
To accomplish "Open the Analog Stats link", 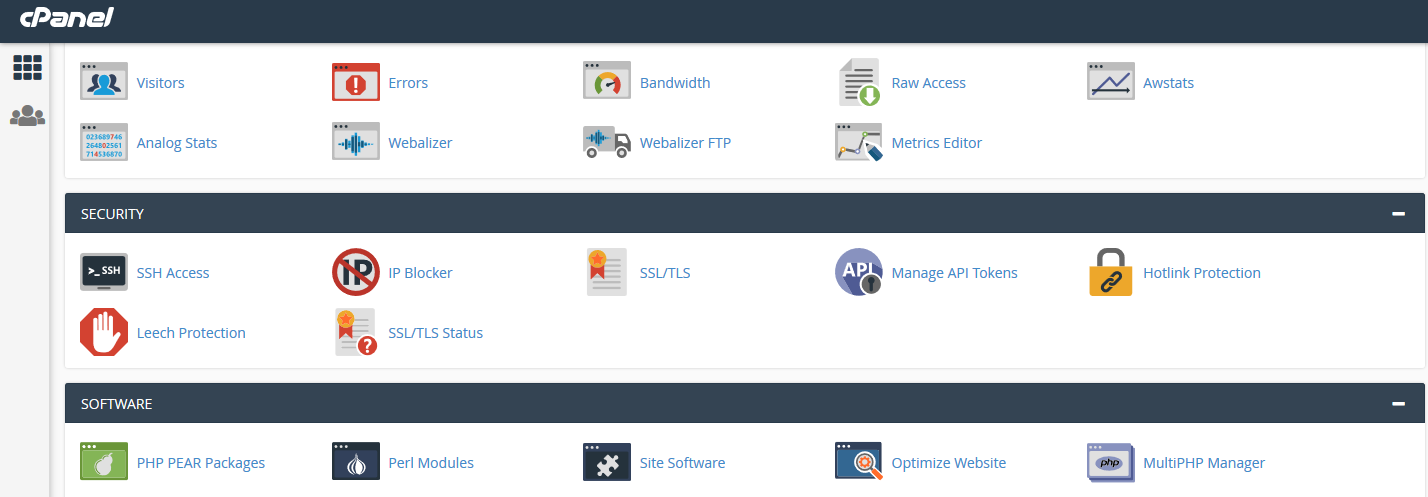I will click(177, 143).
